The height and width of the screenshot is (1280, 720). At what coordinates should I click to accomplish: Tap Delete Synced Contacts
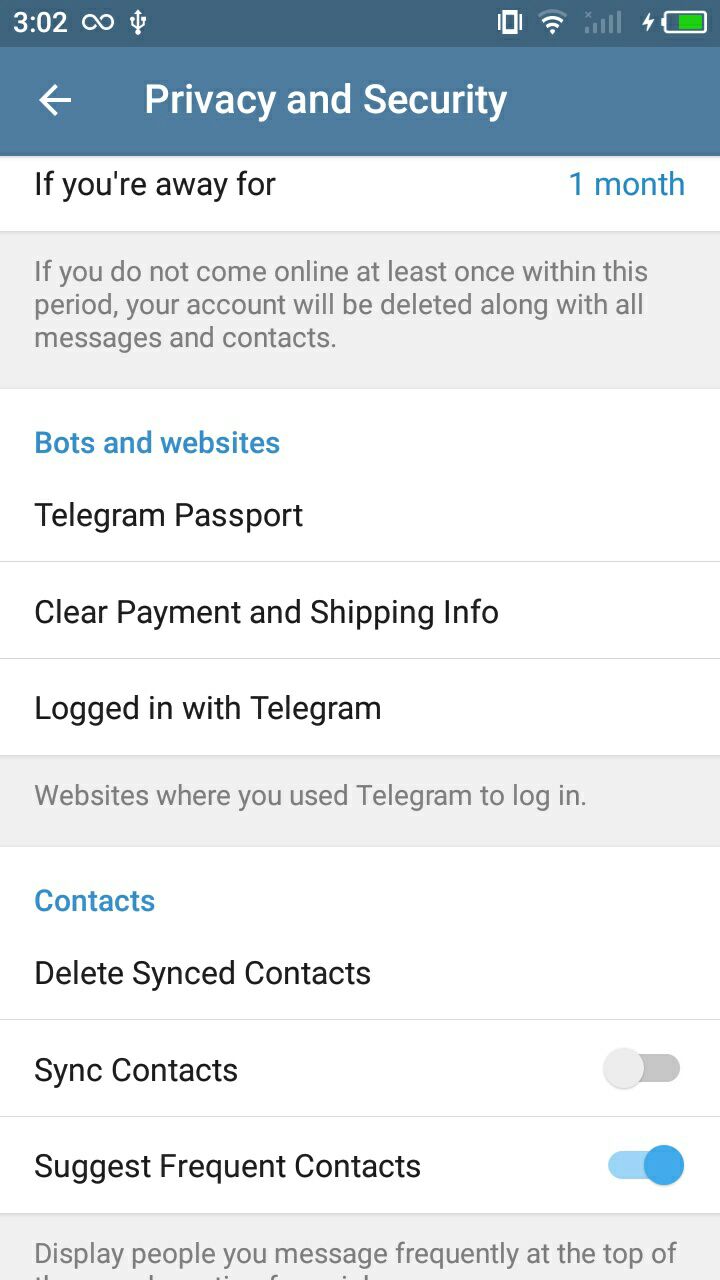point(202,973)
